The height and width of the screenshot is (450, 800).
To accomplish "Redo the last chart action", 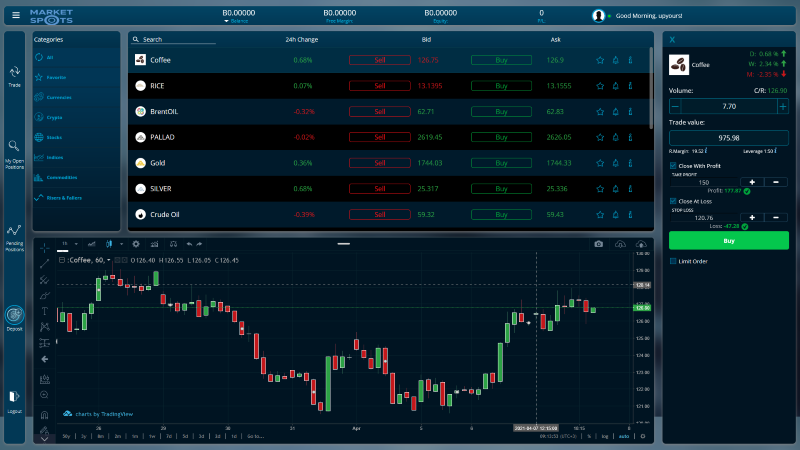I will pos(199,244).
